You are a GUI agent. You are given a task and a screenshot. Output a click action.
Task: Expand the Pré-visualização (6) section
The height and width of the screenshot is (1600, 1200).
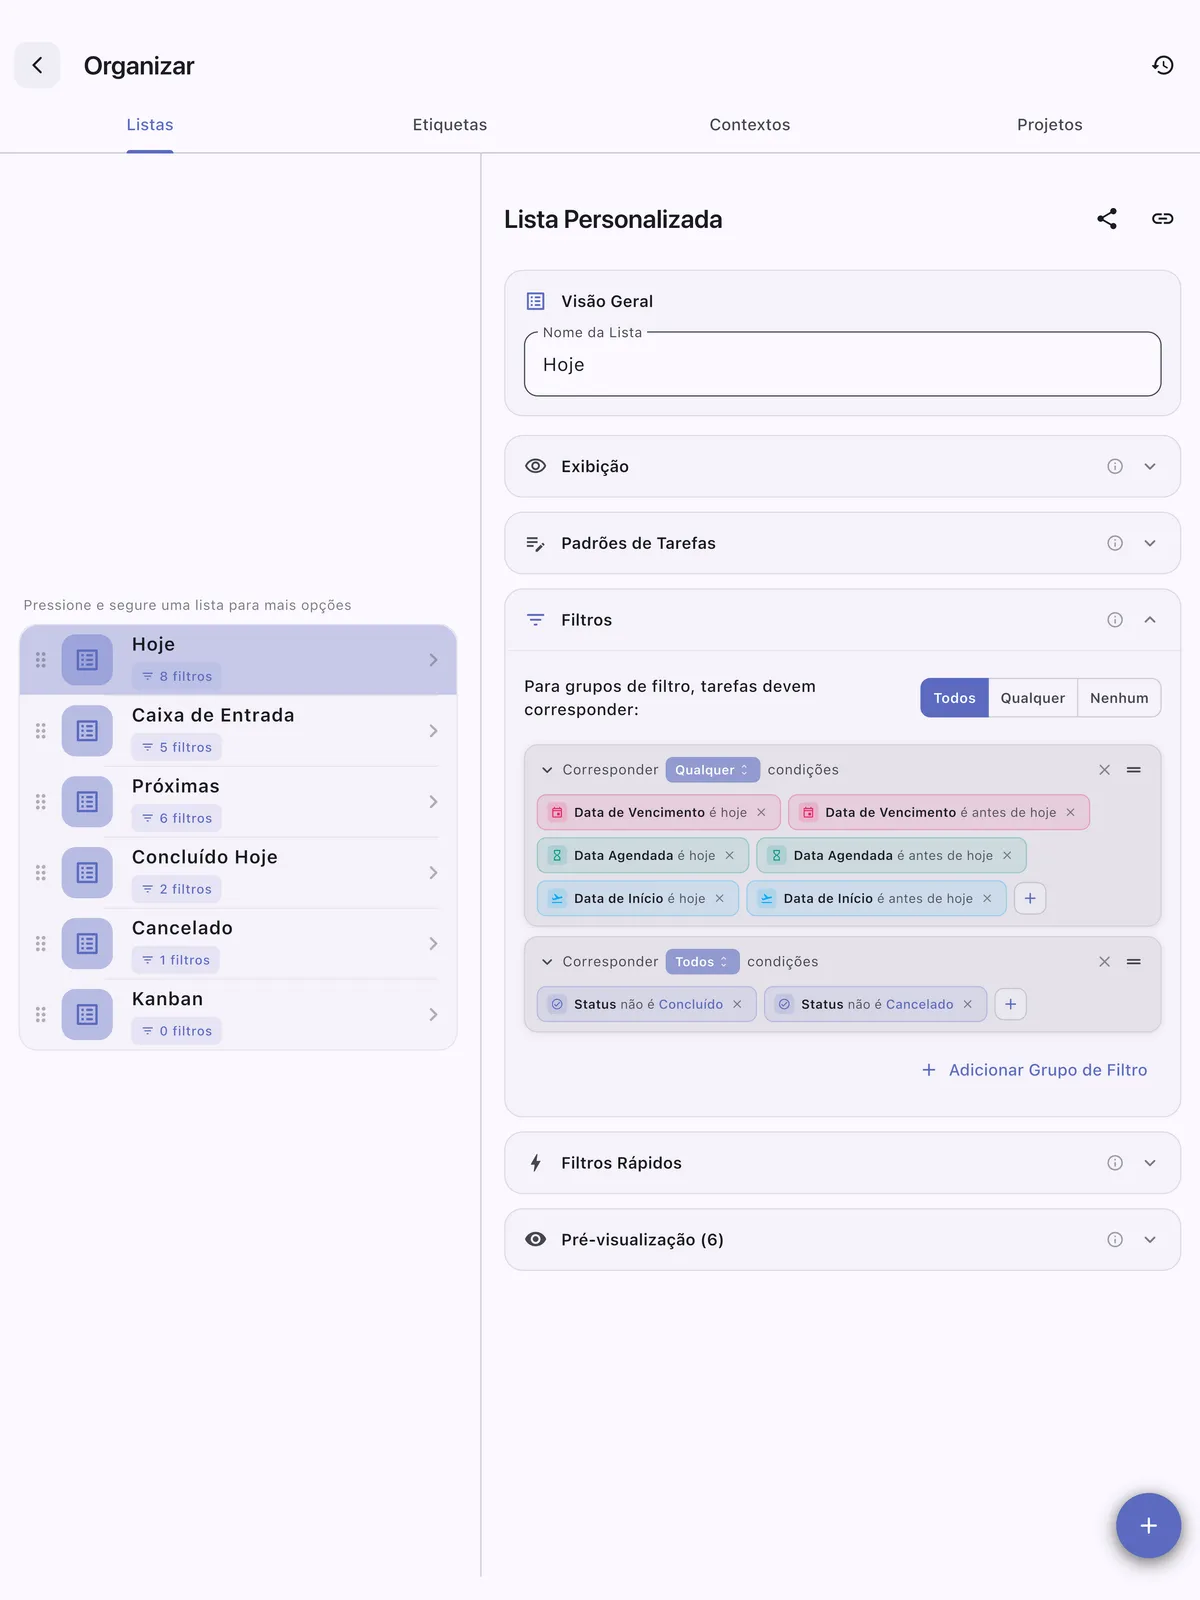(1150, 1240)
